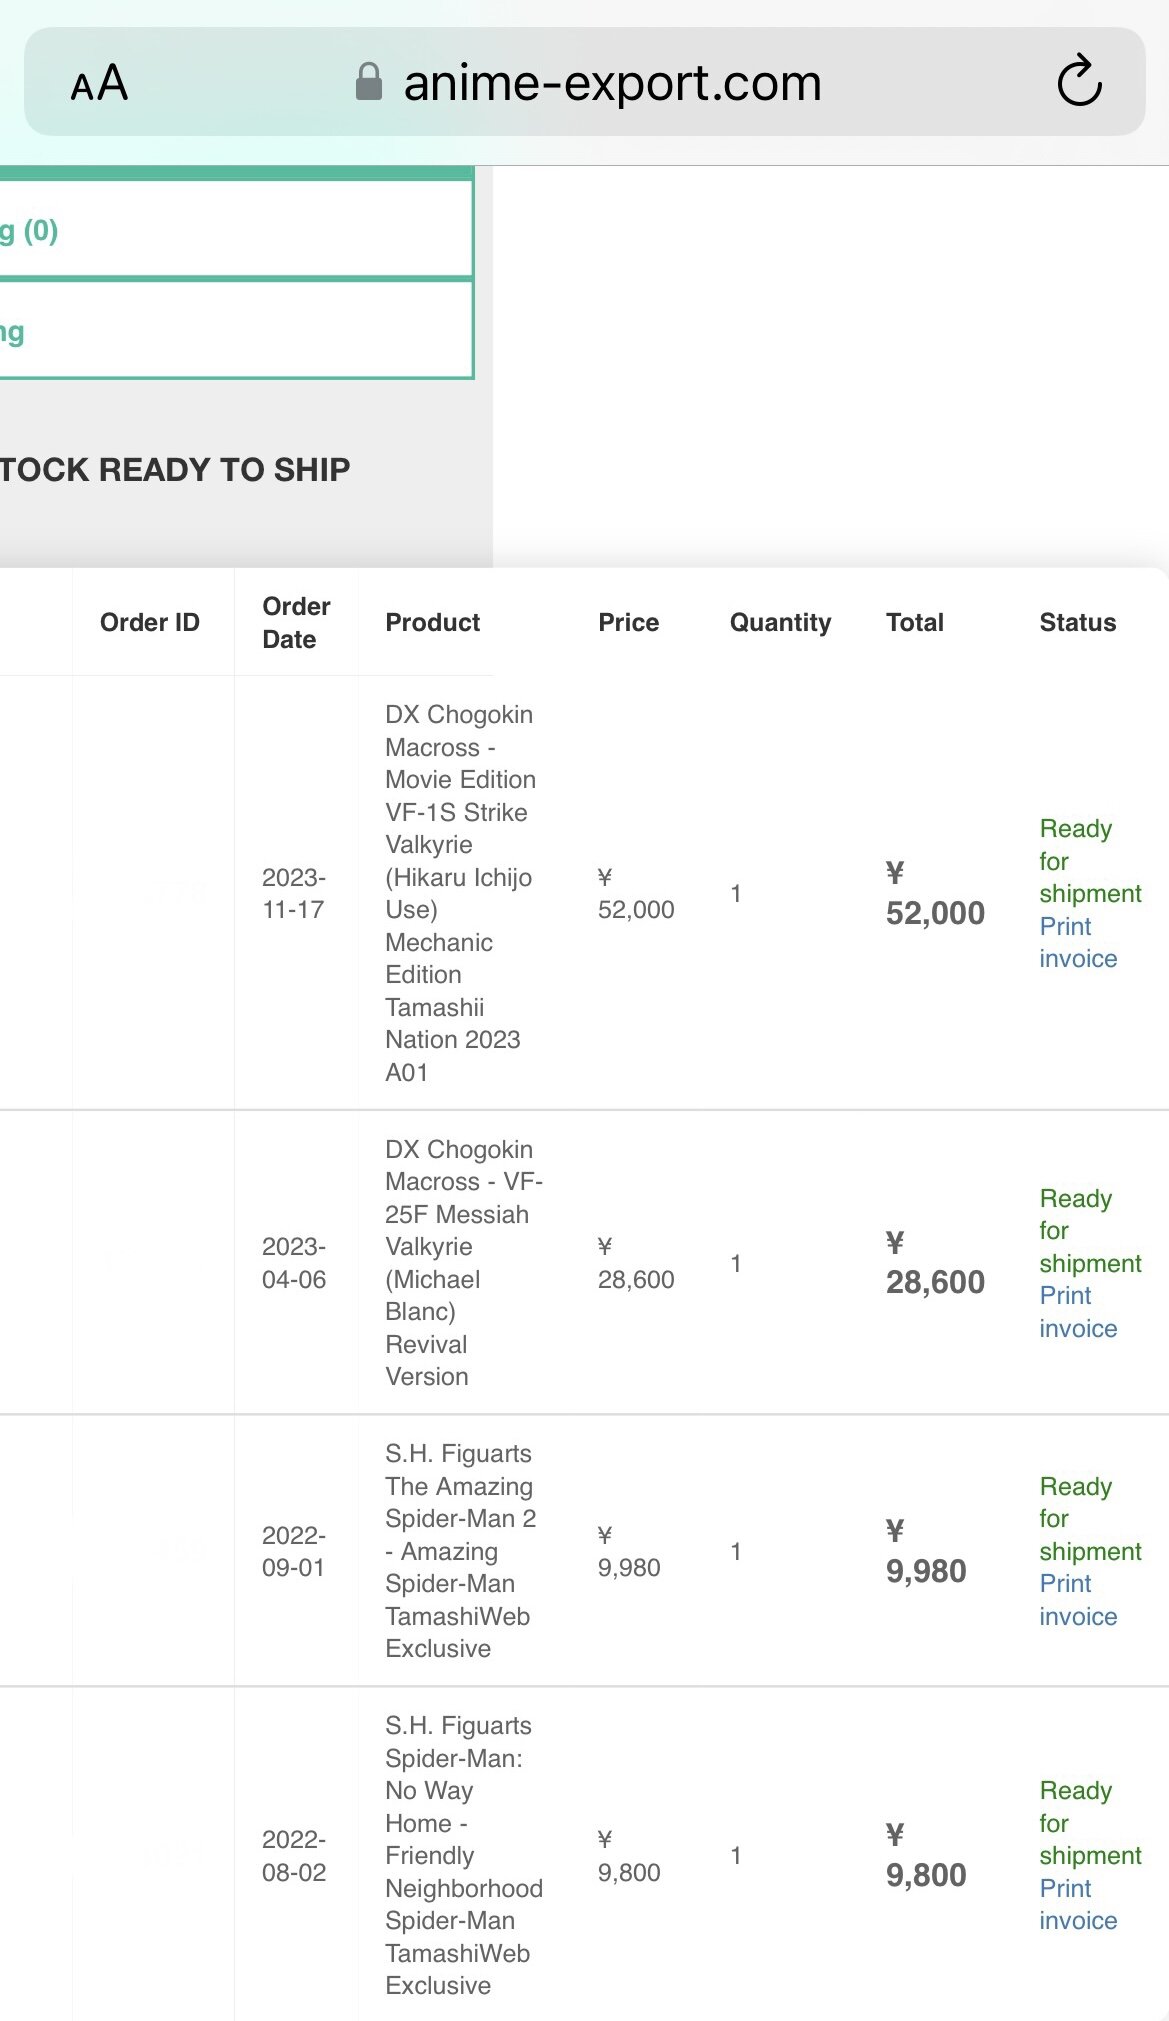Image resolution: width=1169 pixels, height=2021 pixels.
Task: Select the tab ending with (0)
Action: tap(236, 230)
